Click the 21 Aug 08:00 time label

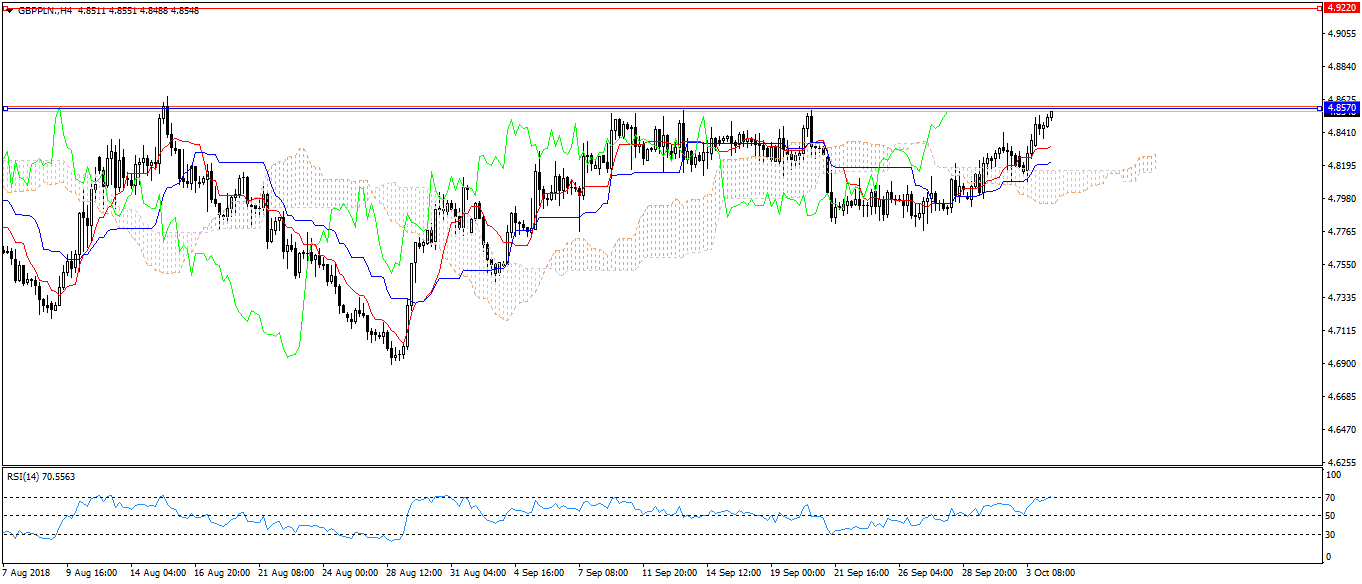coord(286,573)
